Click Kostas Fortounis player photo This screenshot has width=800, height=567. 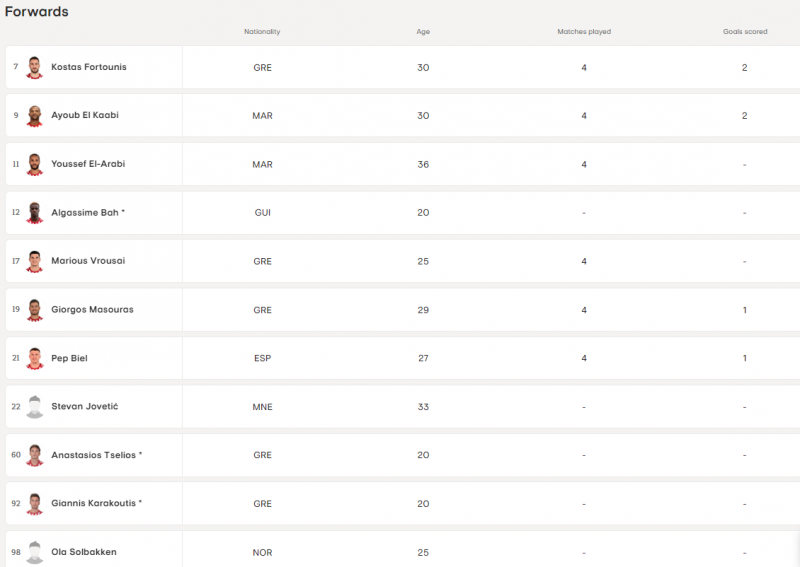[35, 68]
